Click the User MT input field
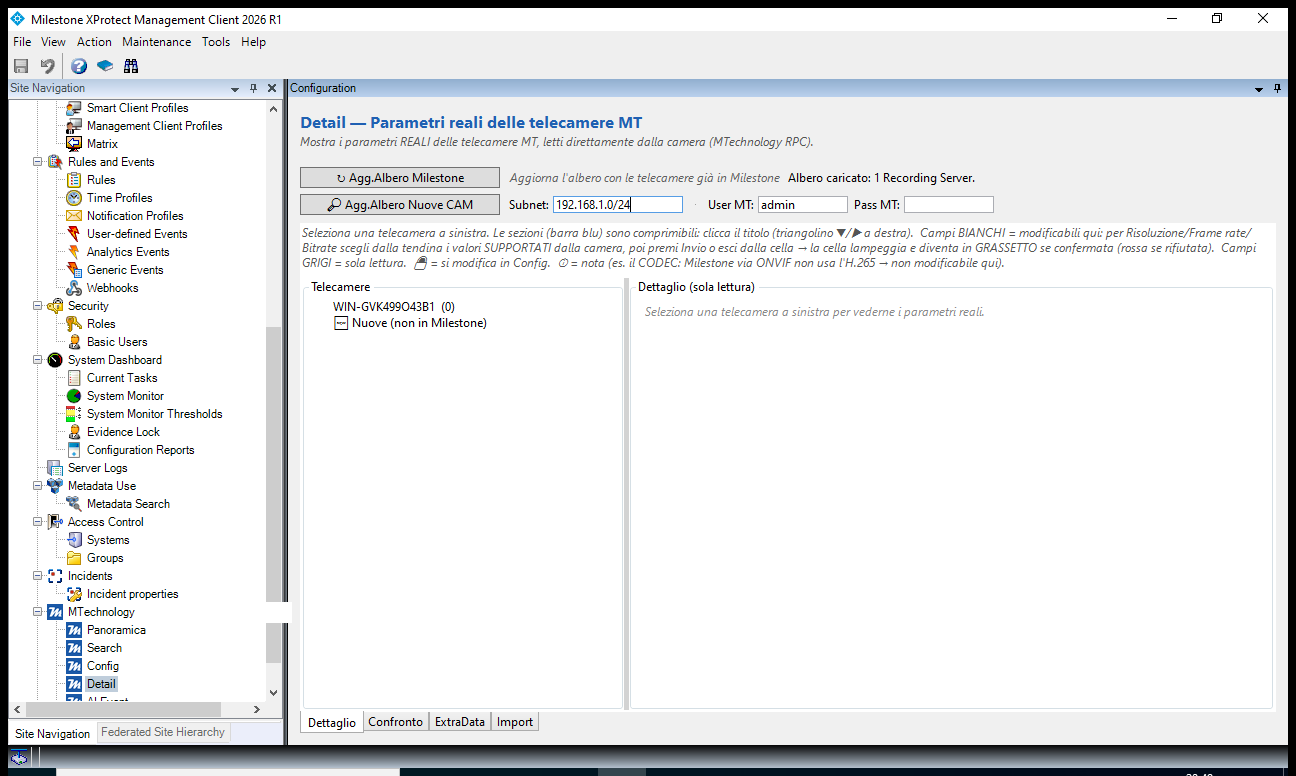Image resolution: width=1296 pixels, height=776 pixels. (803, 204)
